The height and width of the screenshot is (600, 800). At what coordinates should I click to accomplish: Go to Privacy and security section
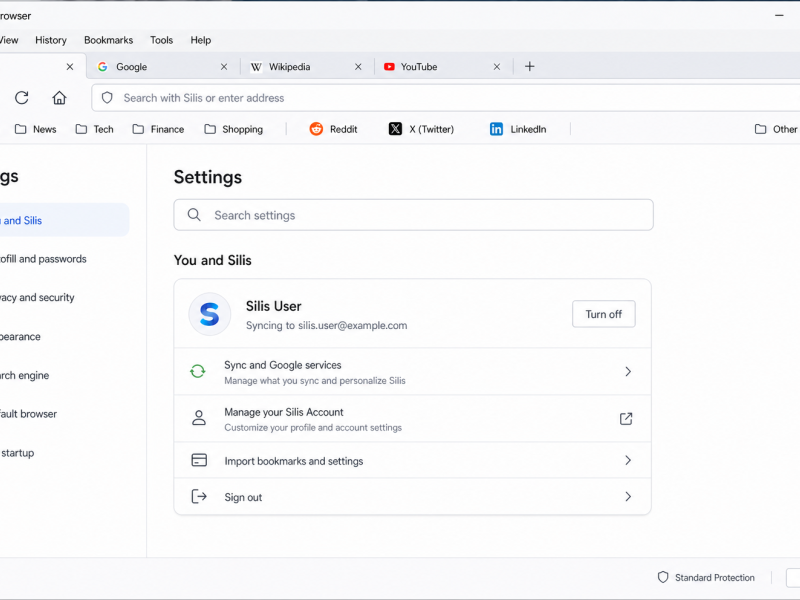pos(37,297)
